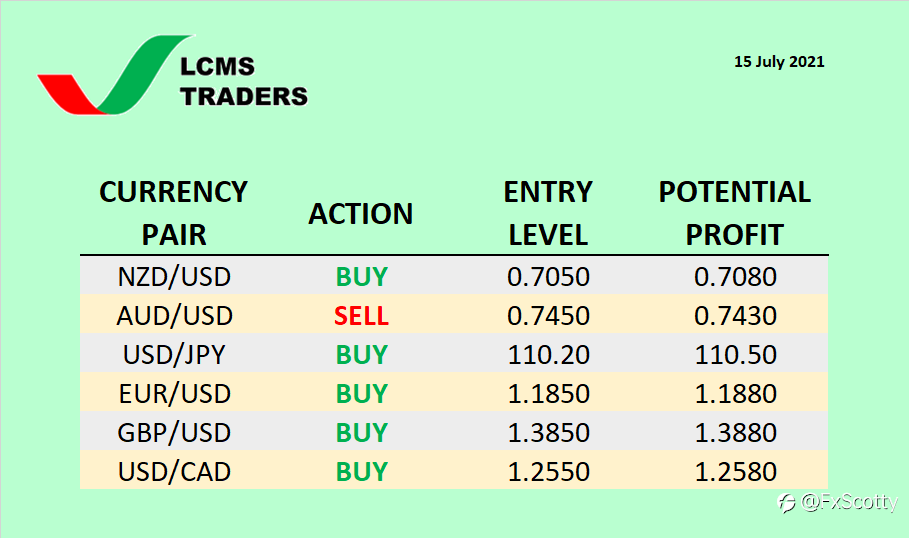This screenshot has width=909, height=538.
Task: Click the AUD/USD entry level 0.7450
Action: pos(548,316)
